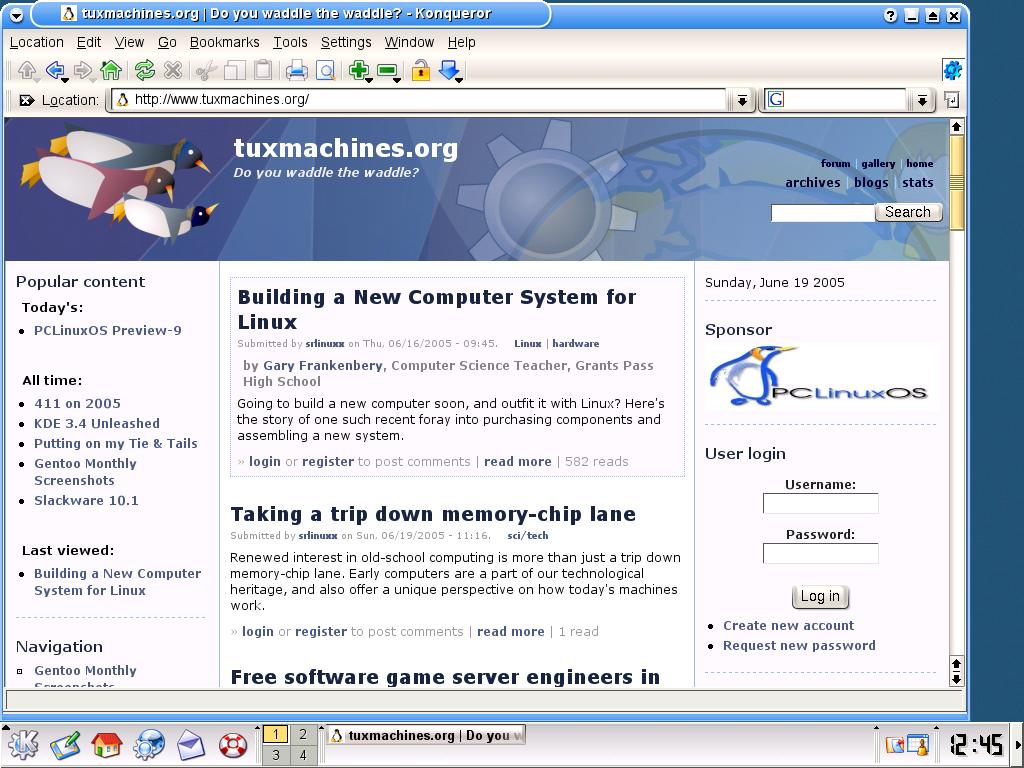Open Home folder from the panel
Image resolution: width=1024 pixels, height=768 pixels.
point(107,744)
